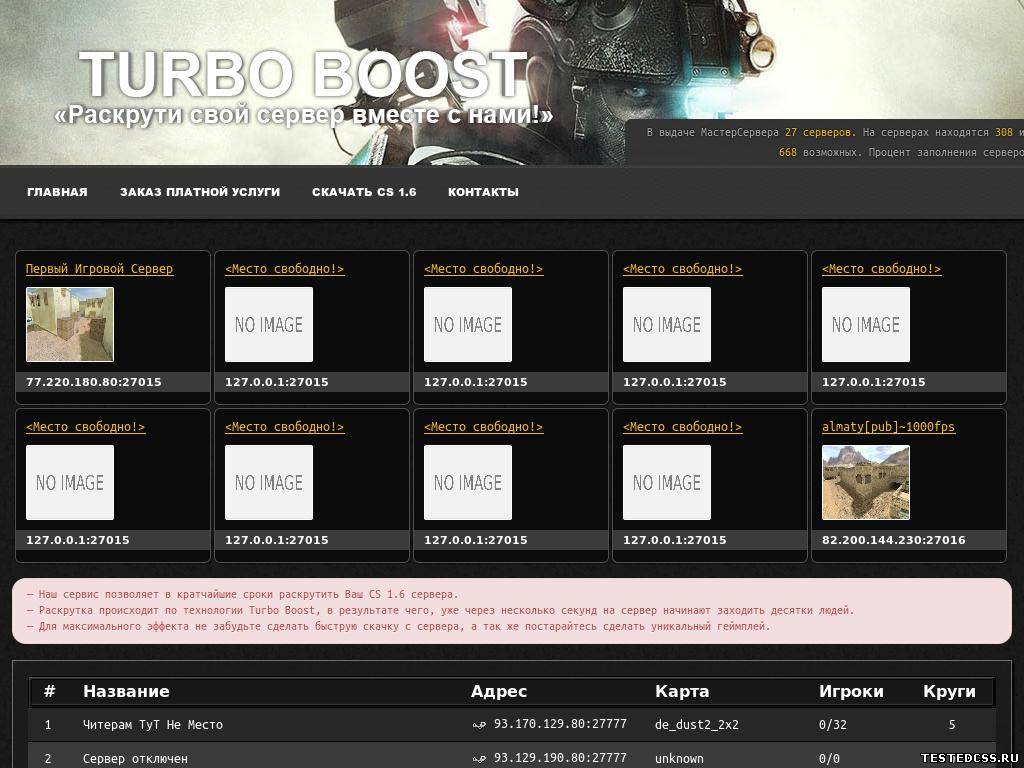Open the almaty[pub]~1000fps server link
The width and height of the screenshot is (1024, 768).
coord(888,427)
